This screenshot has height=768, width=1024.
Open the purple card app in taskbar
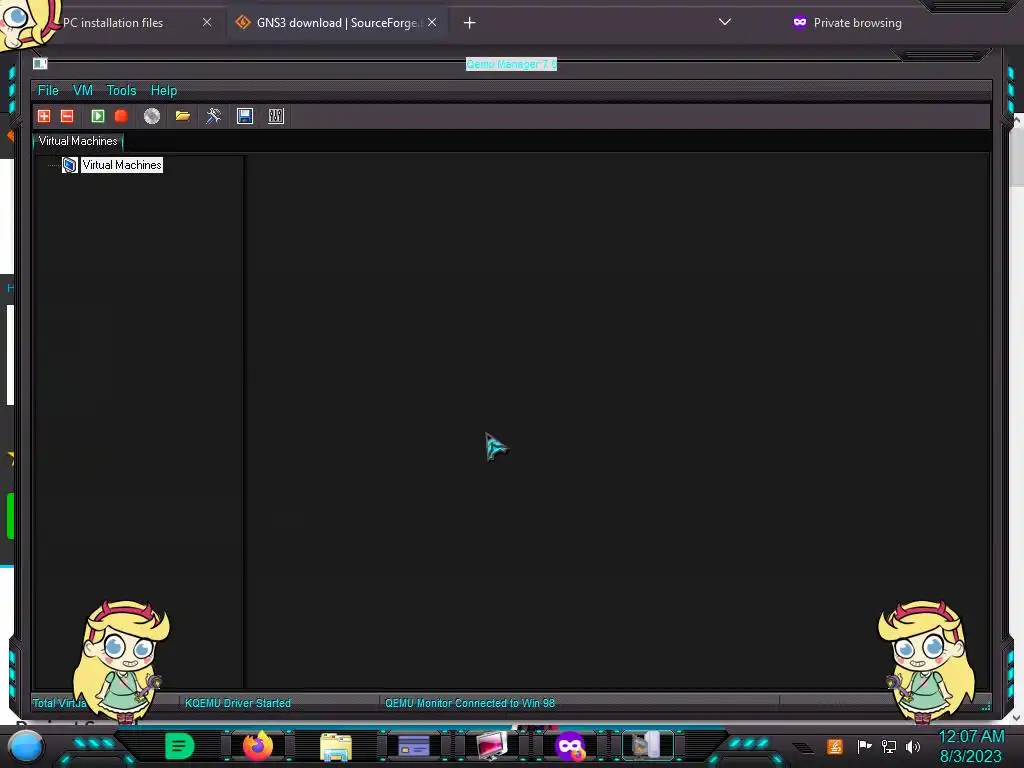click(x=413, y=746)
